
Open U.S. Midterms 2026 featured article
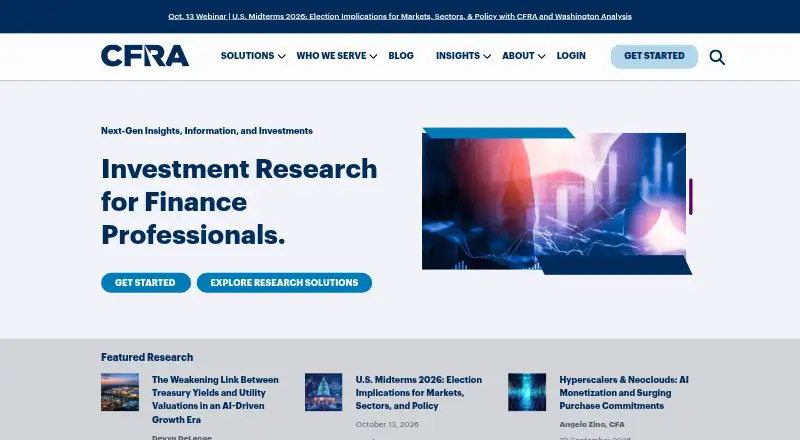tap(418, 393)
